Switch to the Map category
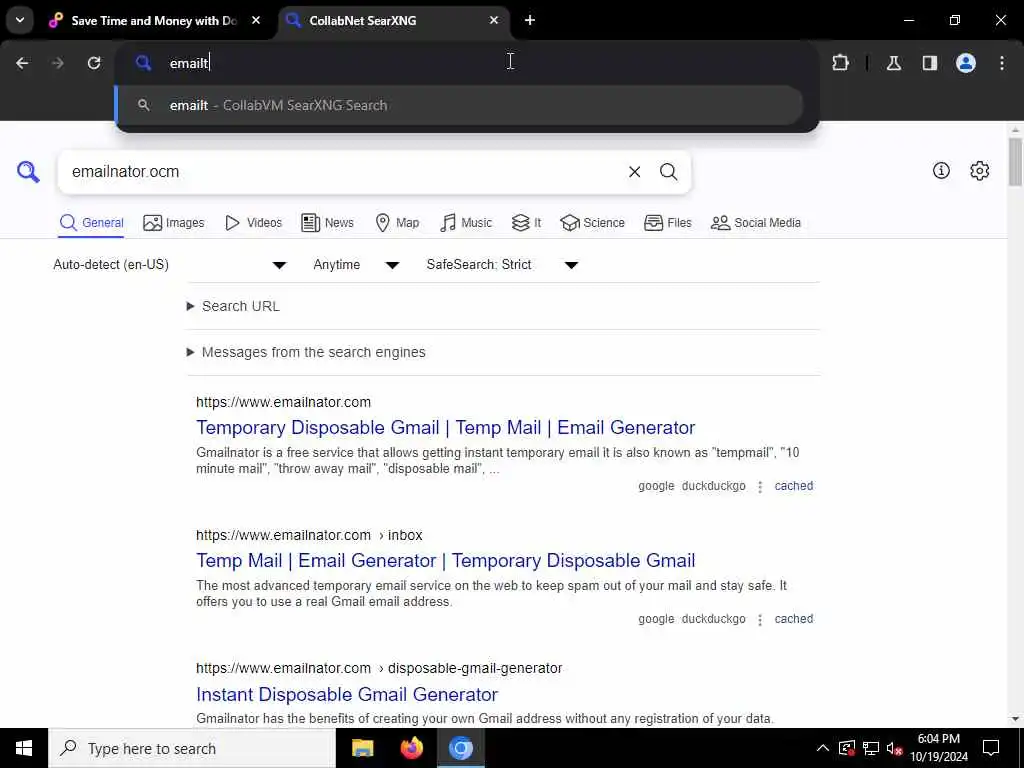Image resolution: width=1024 pixels, height=768 pixels. point(397,223)
